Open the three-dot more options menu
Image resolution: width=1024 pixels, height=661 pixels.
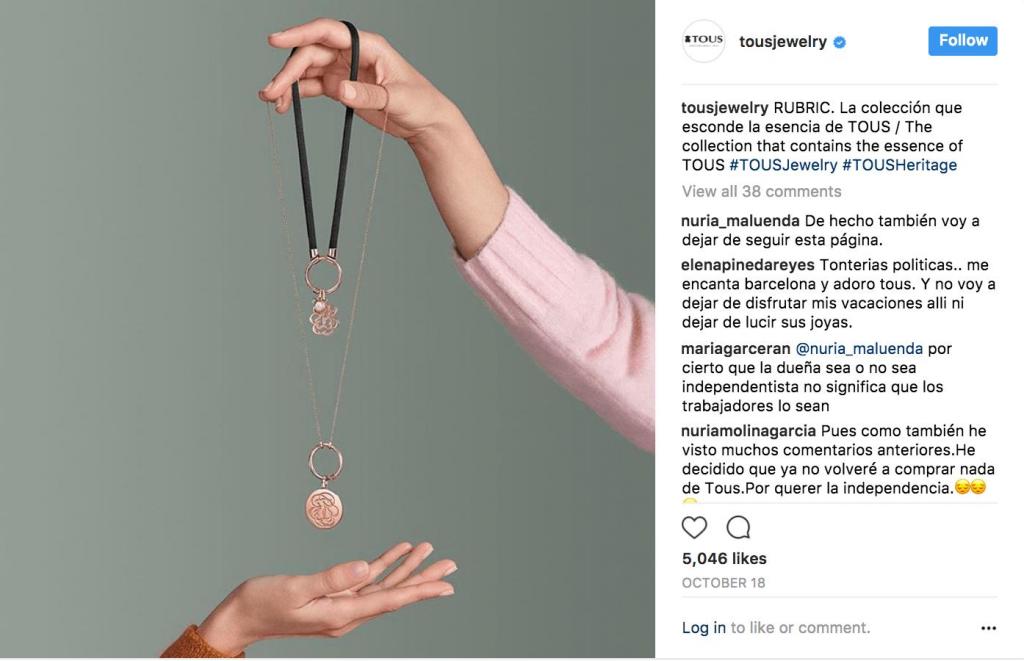tap(989, 628)
